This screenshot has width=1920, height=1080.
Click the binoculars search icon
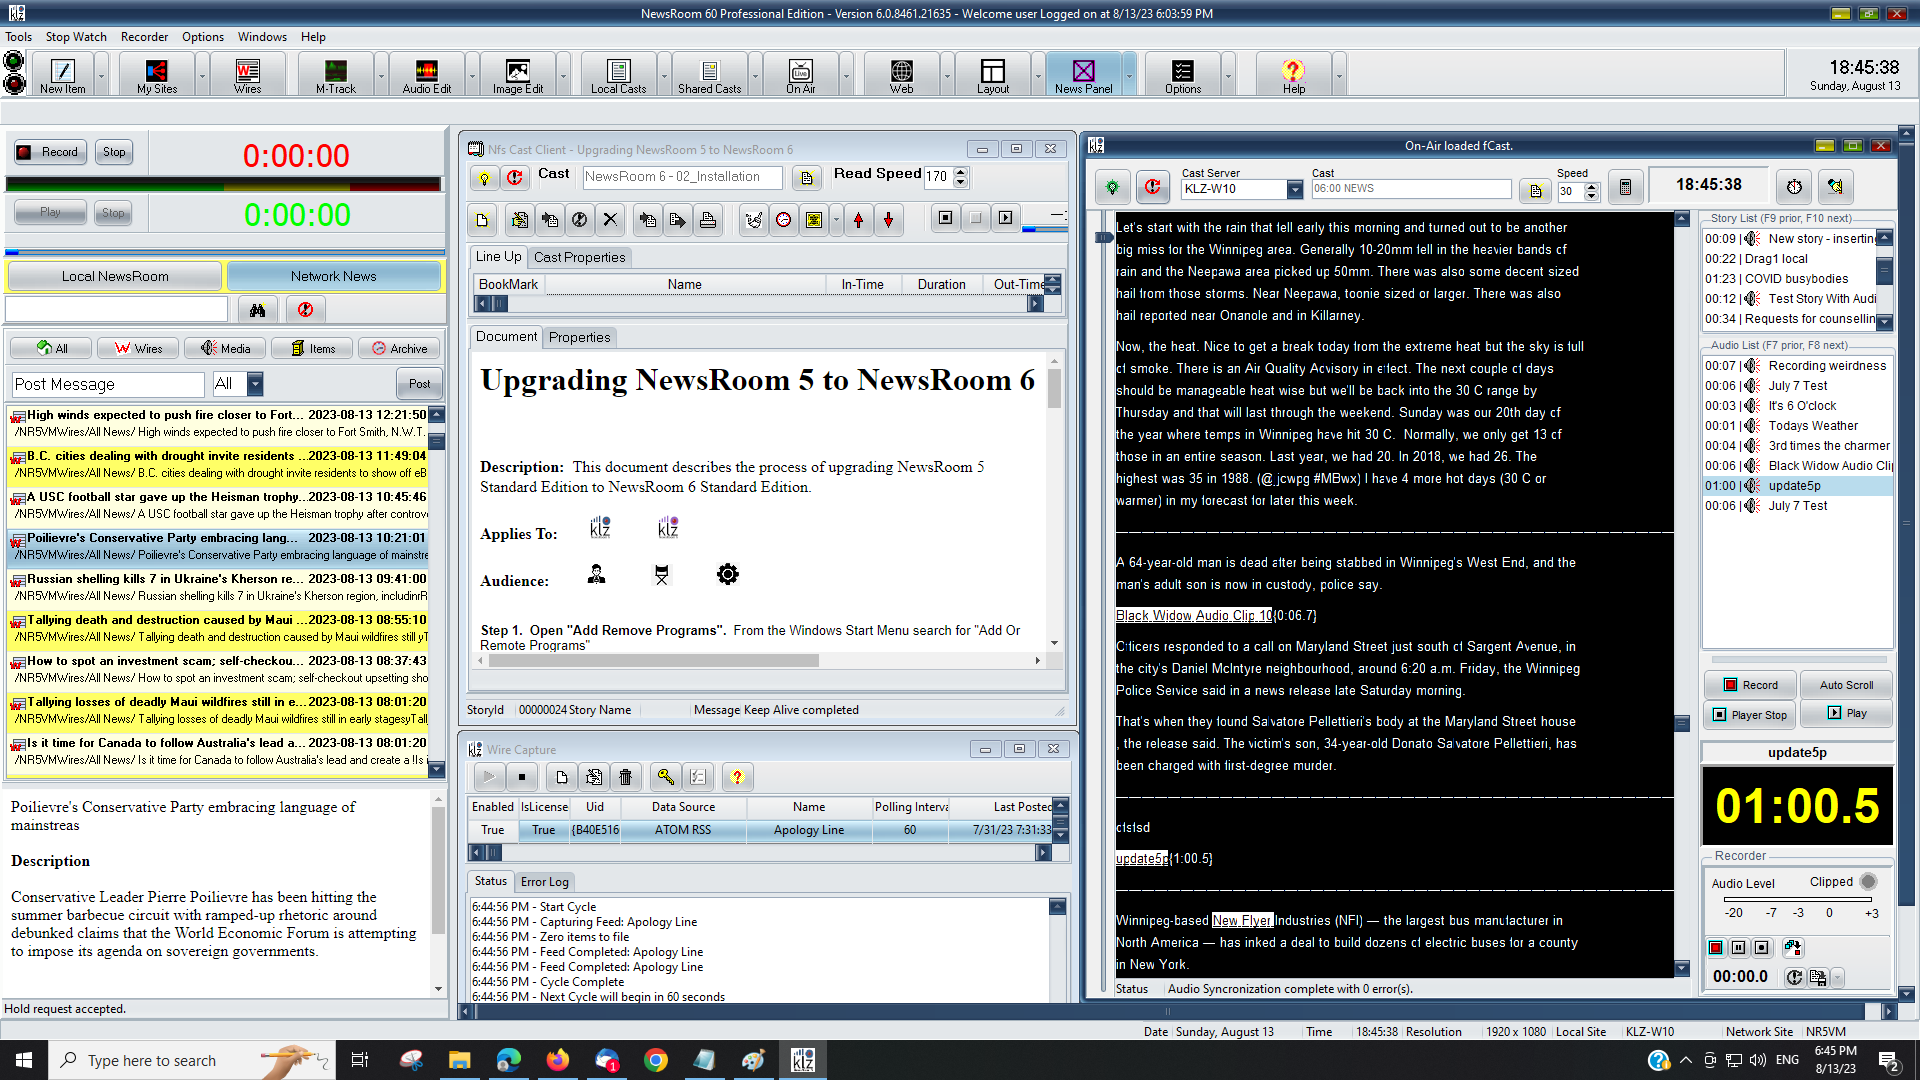(x=257, y=310)
